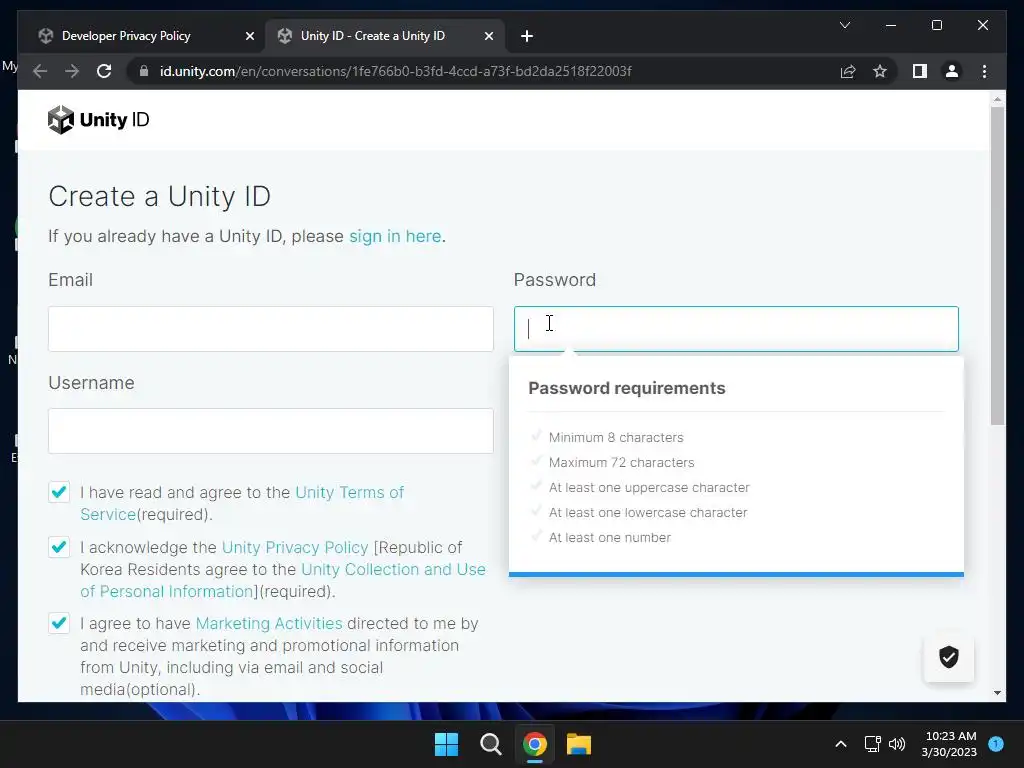Click 'At least one uppercase character' text
Screen dimensions: 1024x768
pos(649,488)
